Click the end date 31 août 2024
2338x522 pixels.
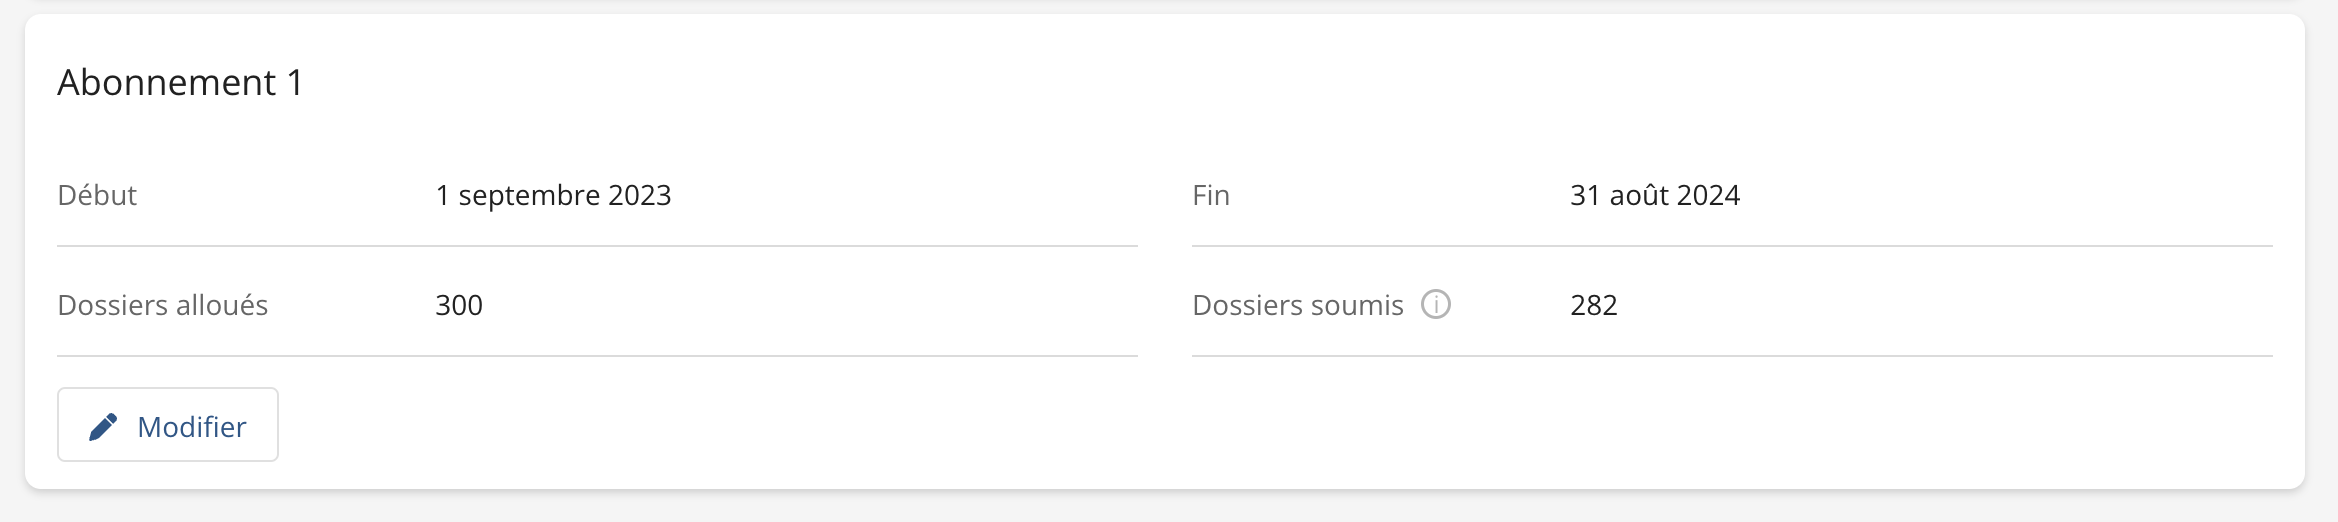(x=1655, y=195)
